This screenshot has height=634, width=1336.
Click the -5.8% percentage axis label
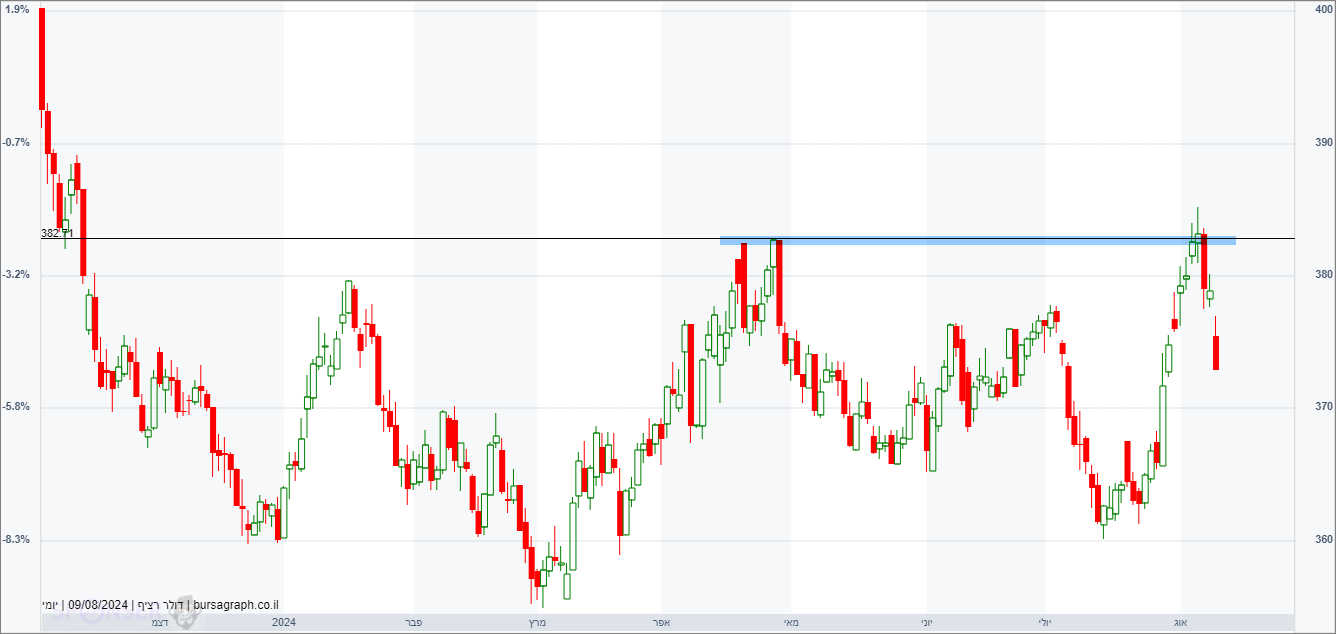coord(16,407)
